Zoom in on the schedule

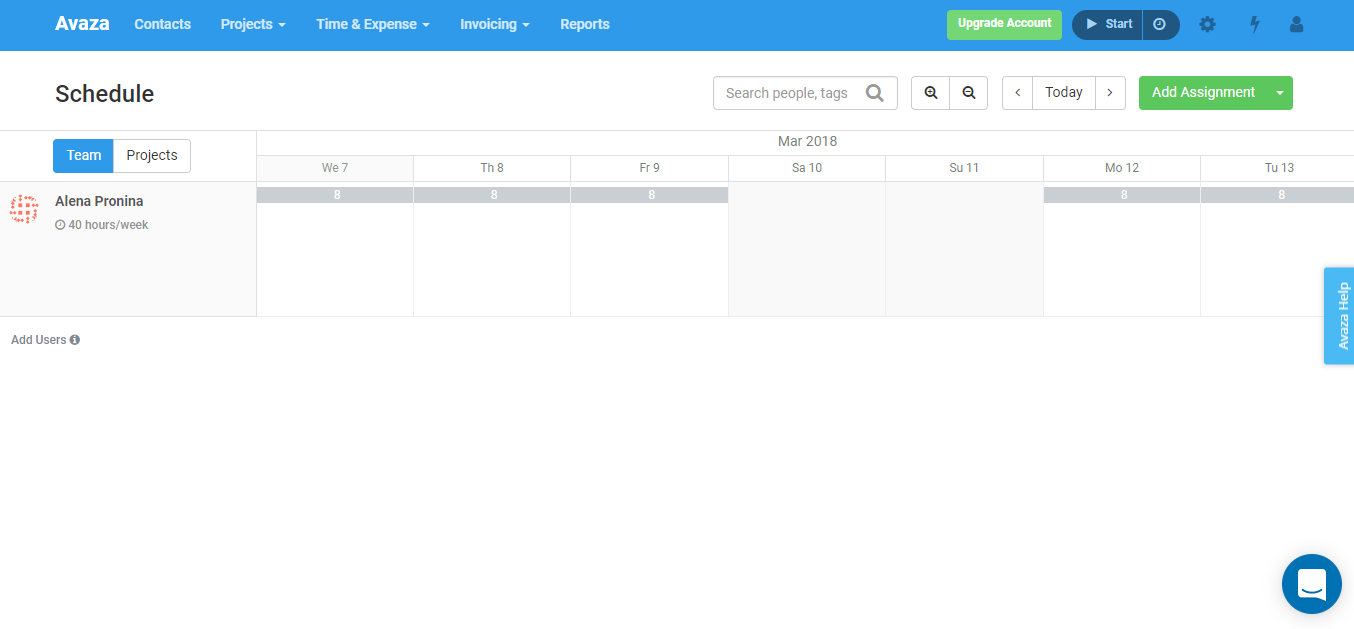click(x=930, y=93)
